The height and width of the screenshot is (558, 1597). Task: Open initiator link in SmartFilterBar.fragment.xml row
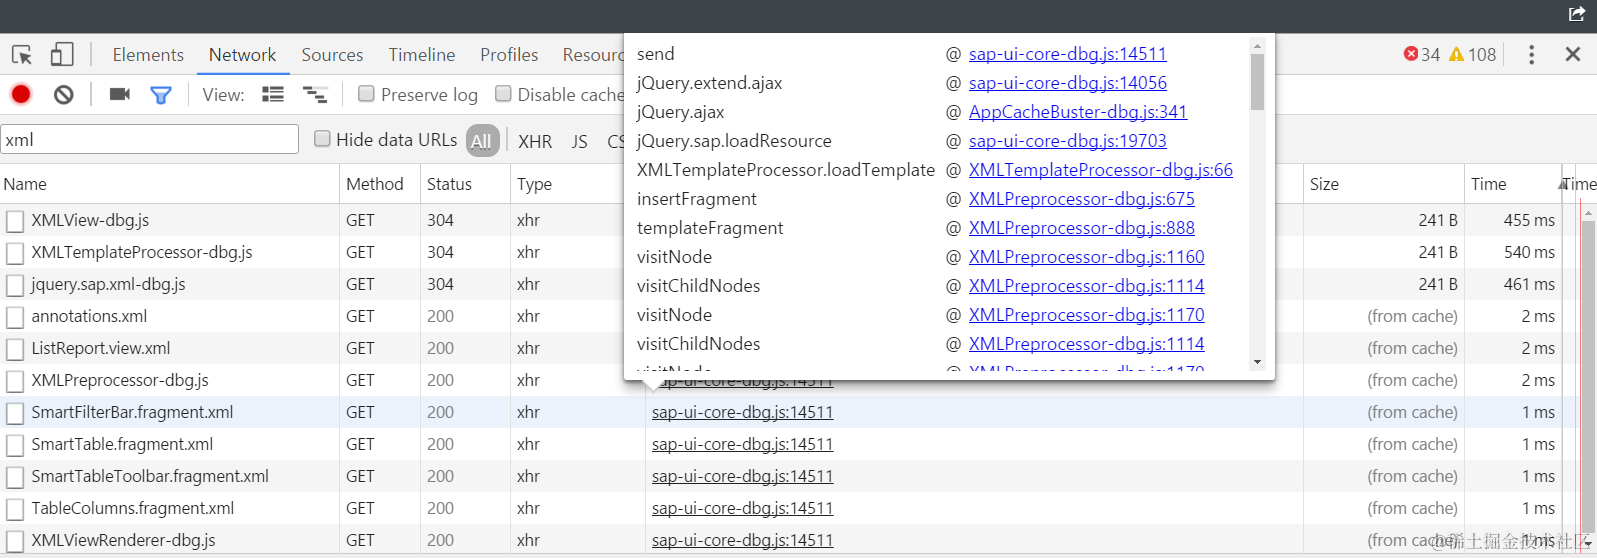coord(742,412)
